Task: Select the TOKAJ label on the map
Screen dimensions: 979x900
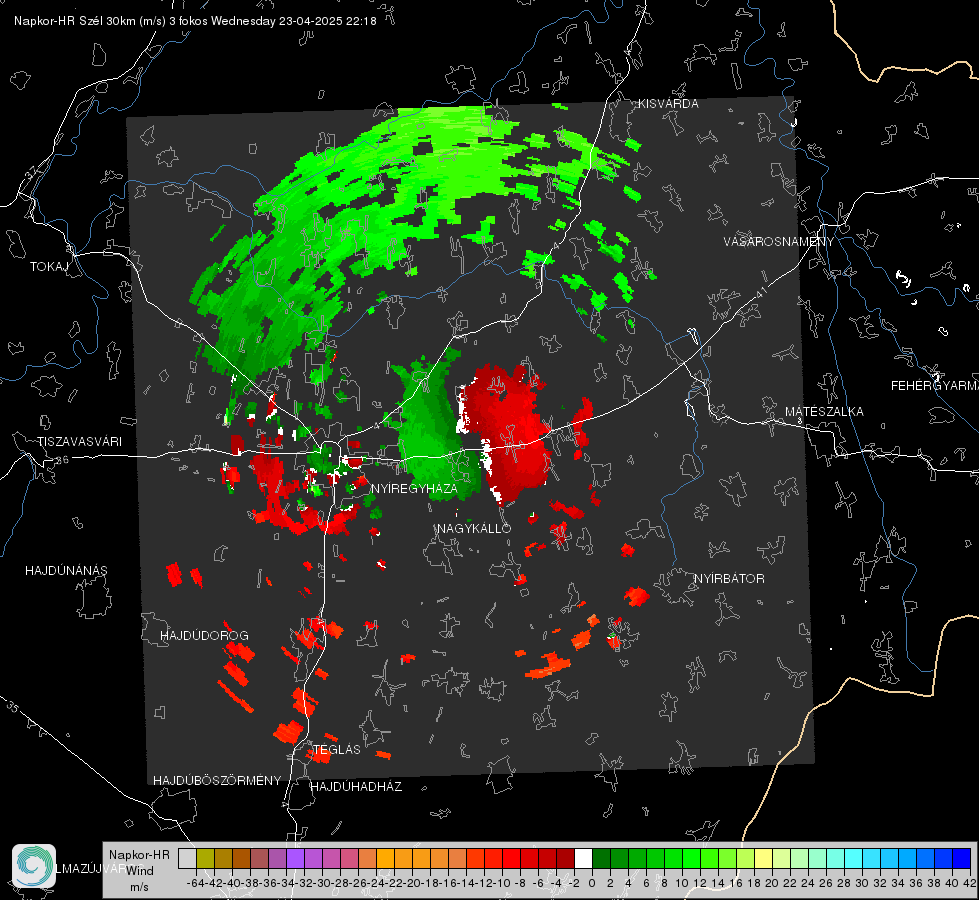Action: pyautogui.click(x=49, y=267)
